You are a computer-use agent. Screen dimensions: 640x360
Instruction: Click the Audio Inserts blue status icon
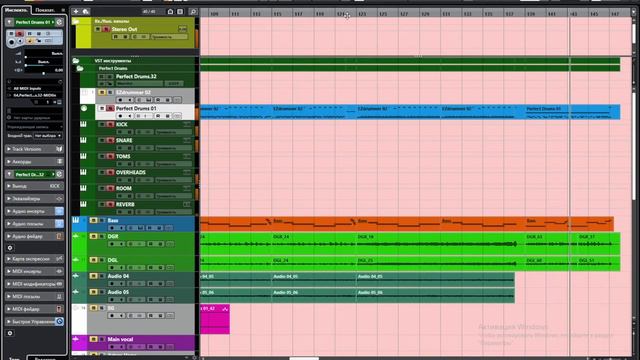[x=59, y=211]
